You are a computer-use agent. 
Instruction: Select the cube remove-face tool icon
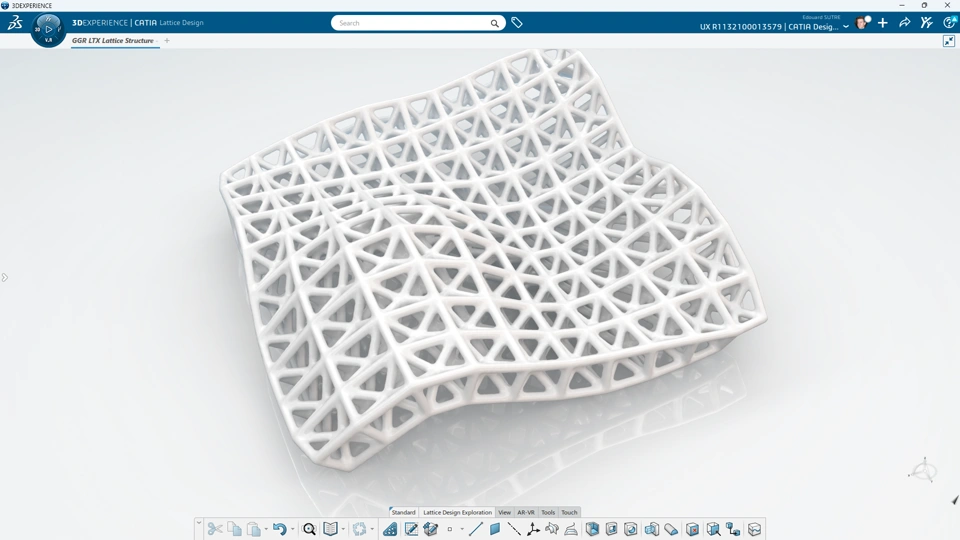[x=692, y=528]
